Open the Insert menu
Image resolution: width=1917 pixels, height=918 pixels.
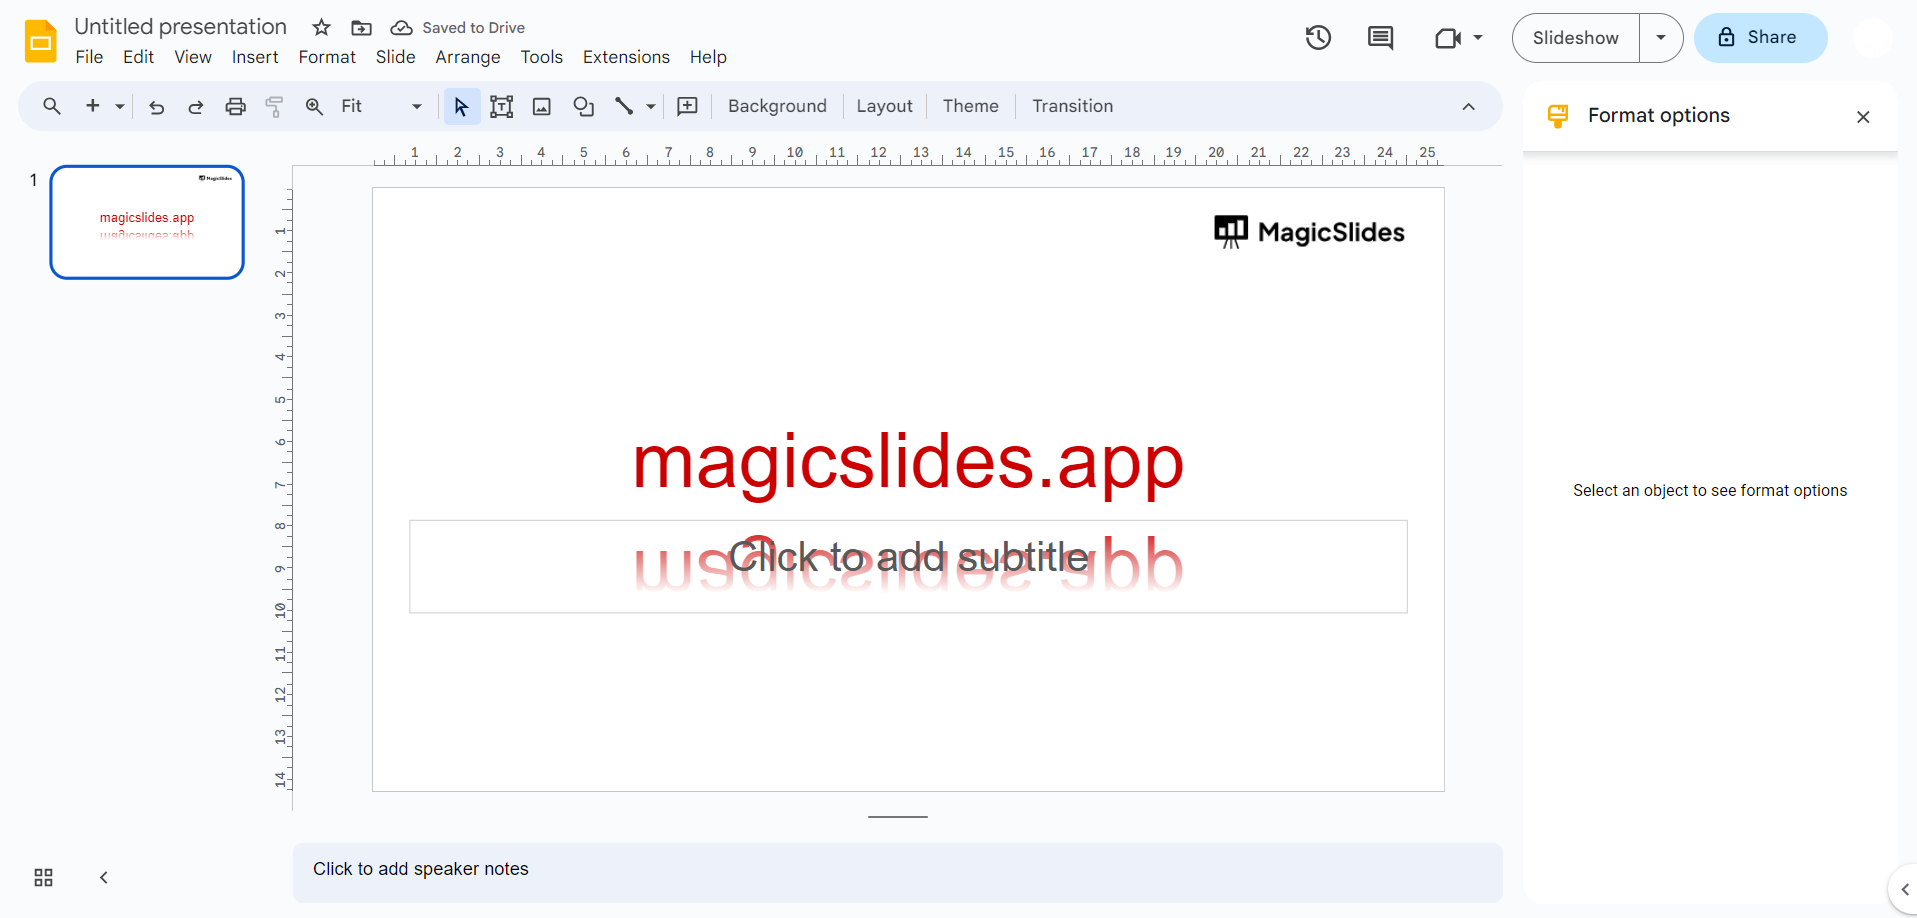[x=255, y=57]
